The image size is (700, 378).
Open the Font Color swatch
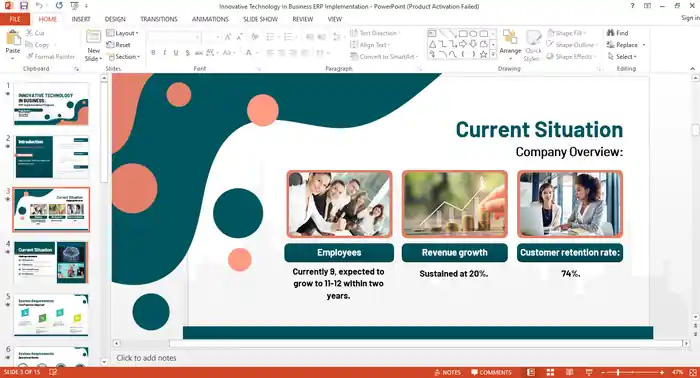point(249,53)
